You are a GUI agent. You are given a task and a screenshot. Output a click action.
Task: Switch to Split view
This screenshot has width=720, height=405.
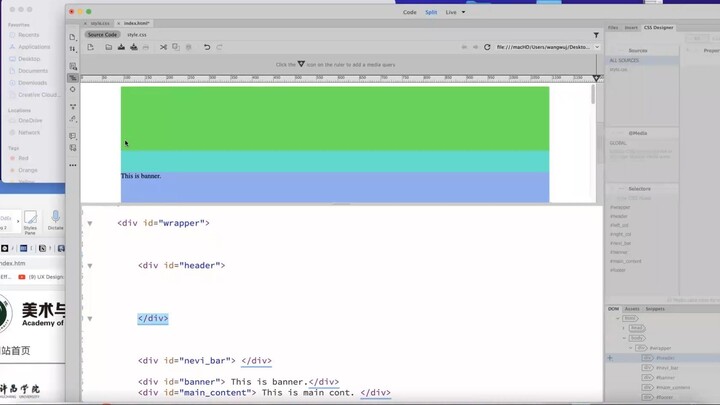coord(431,12)
